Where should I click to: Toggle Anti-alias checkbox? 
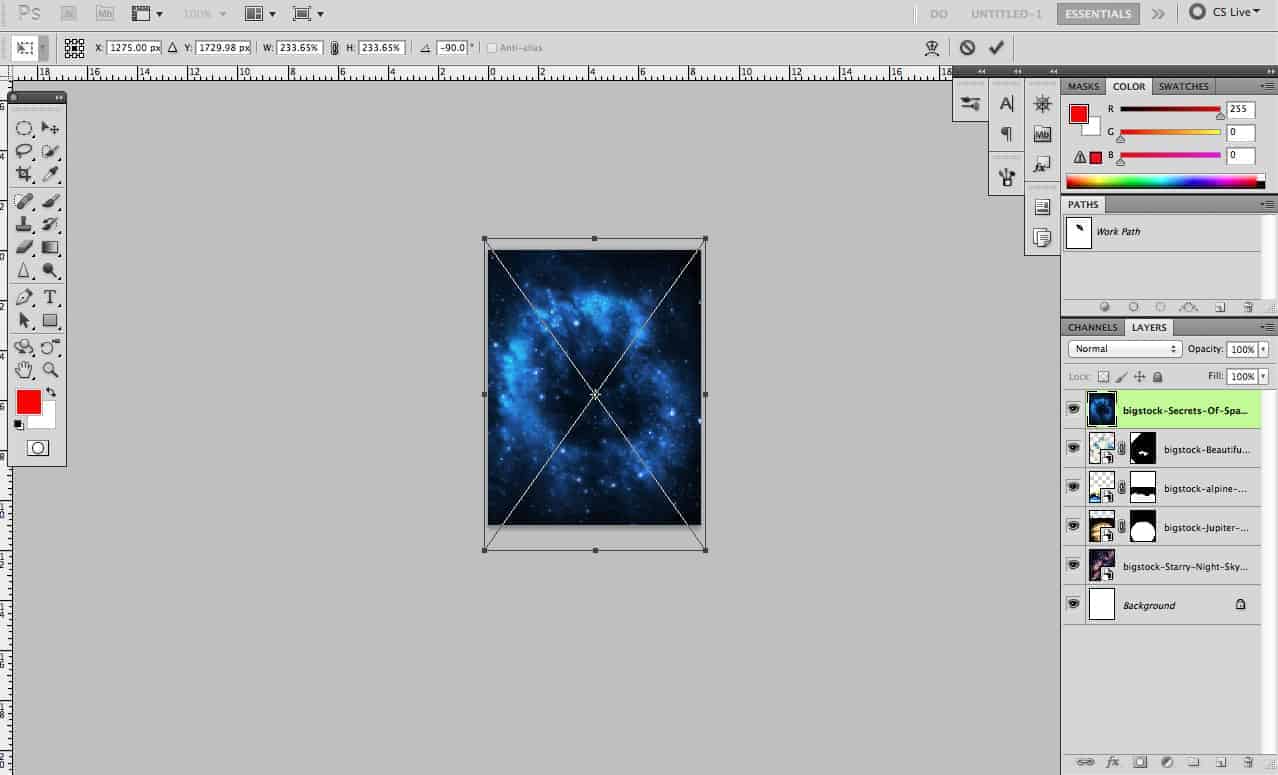(x=491, y=47)
